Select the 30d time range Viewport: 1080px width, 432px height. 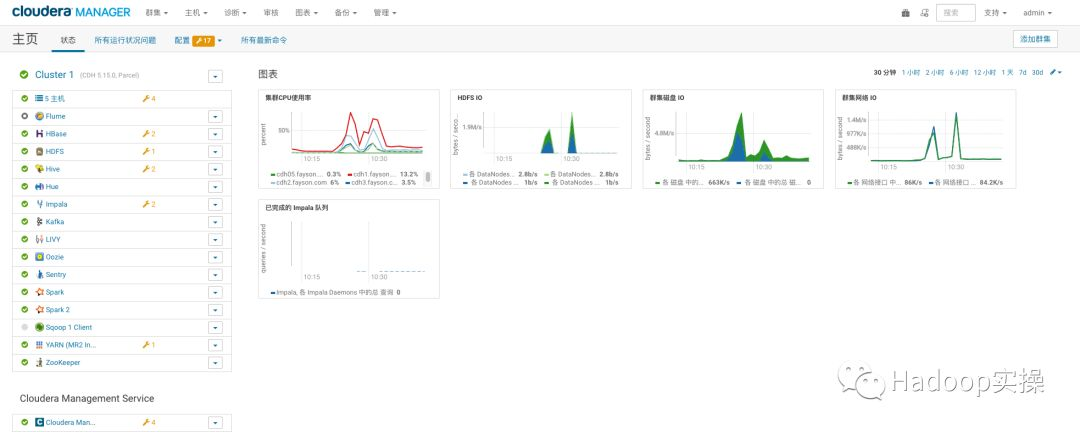click(x=1037, y=72)
